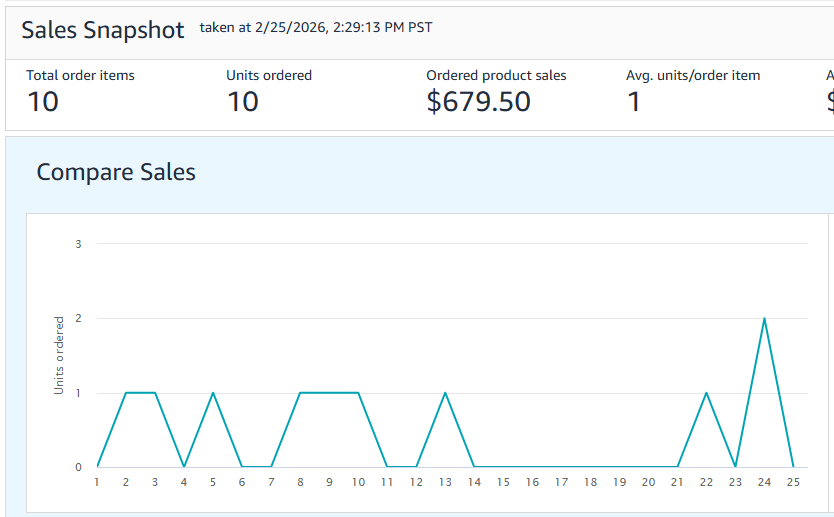
Task: Click the Ordered product sales $679.50 amount
Action: [x=478, y=101]
